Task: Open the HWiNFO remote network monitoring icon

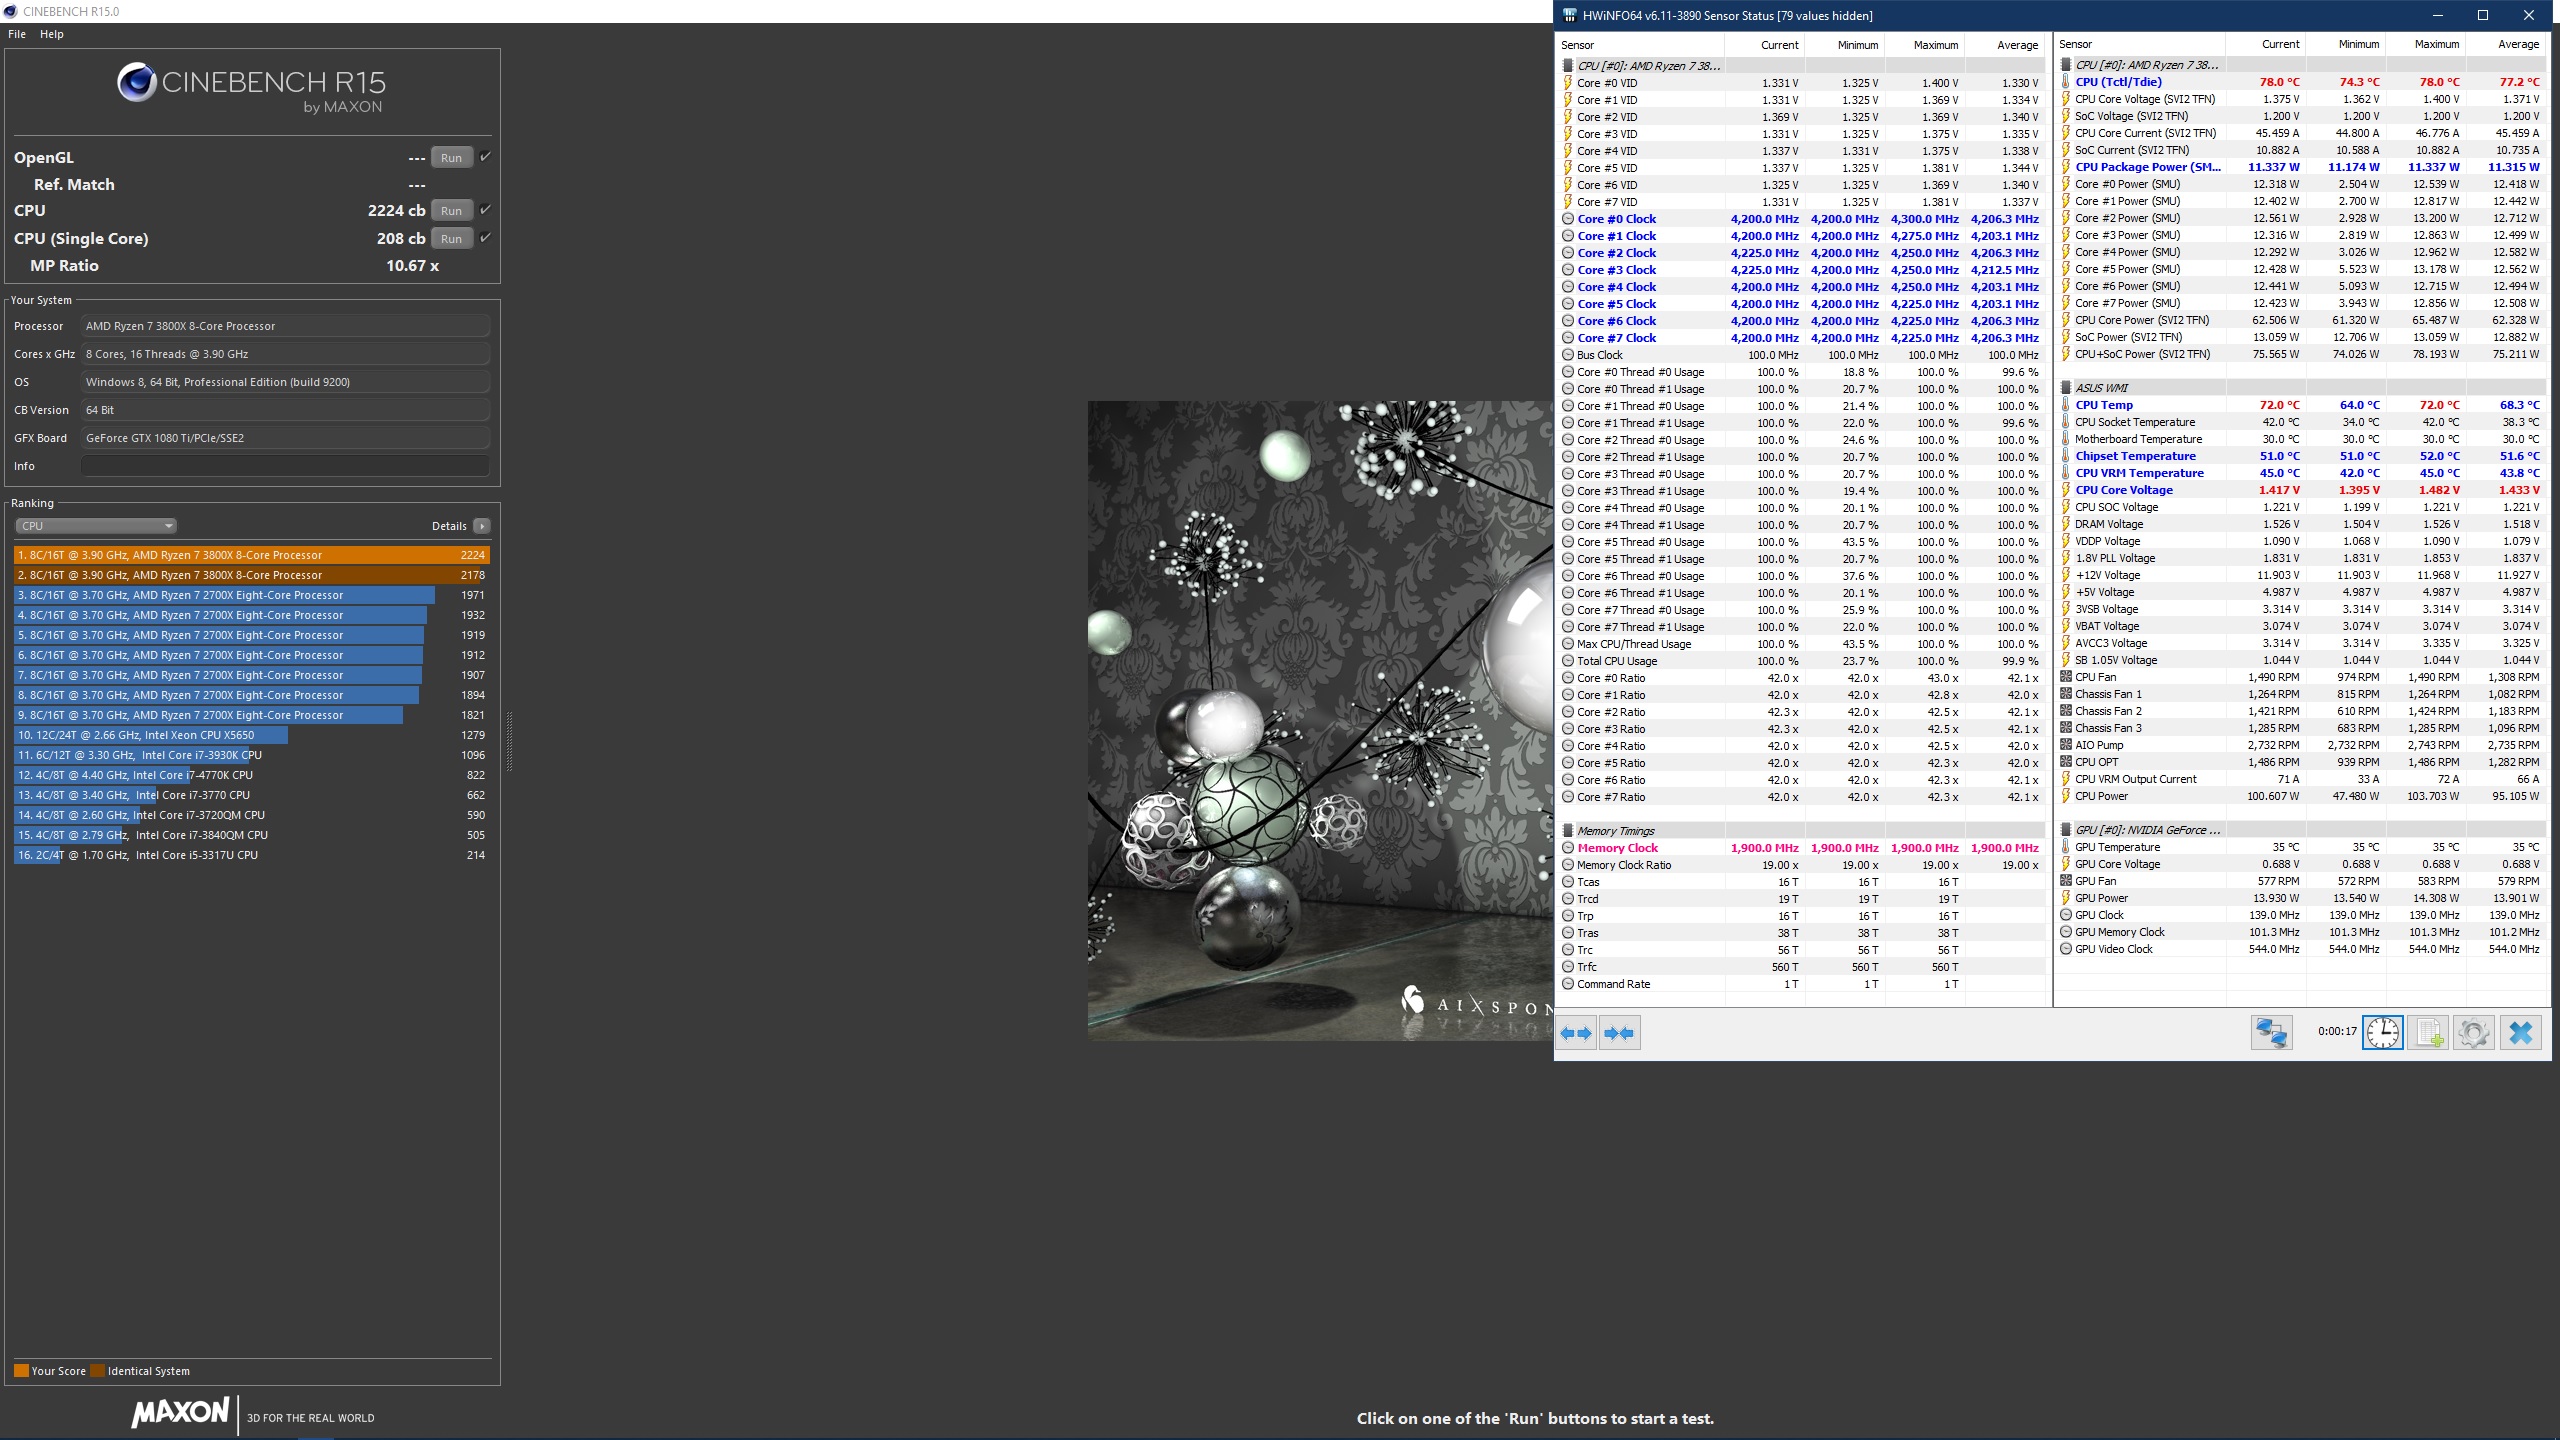Action: click(x=2271, y=1033)
